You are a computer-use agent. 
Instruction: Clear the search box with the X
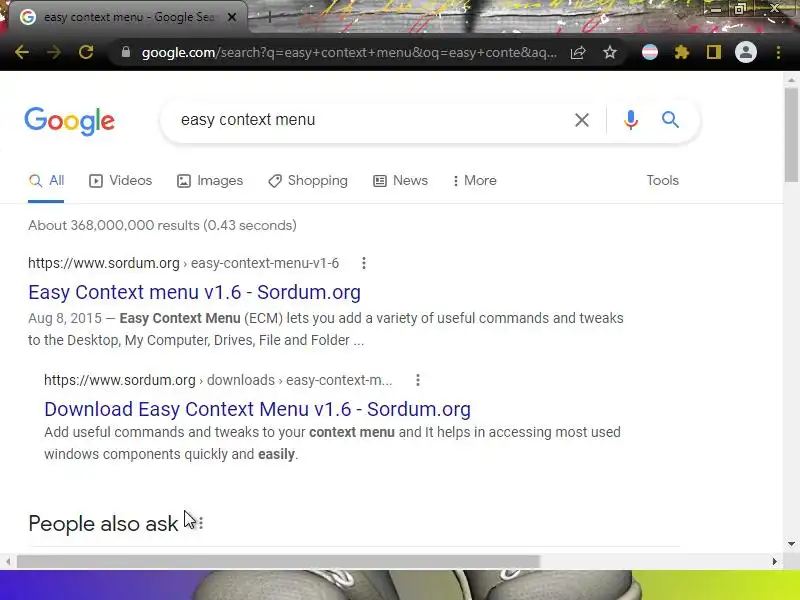582,120
